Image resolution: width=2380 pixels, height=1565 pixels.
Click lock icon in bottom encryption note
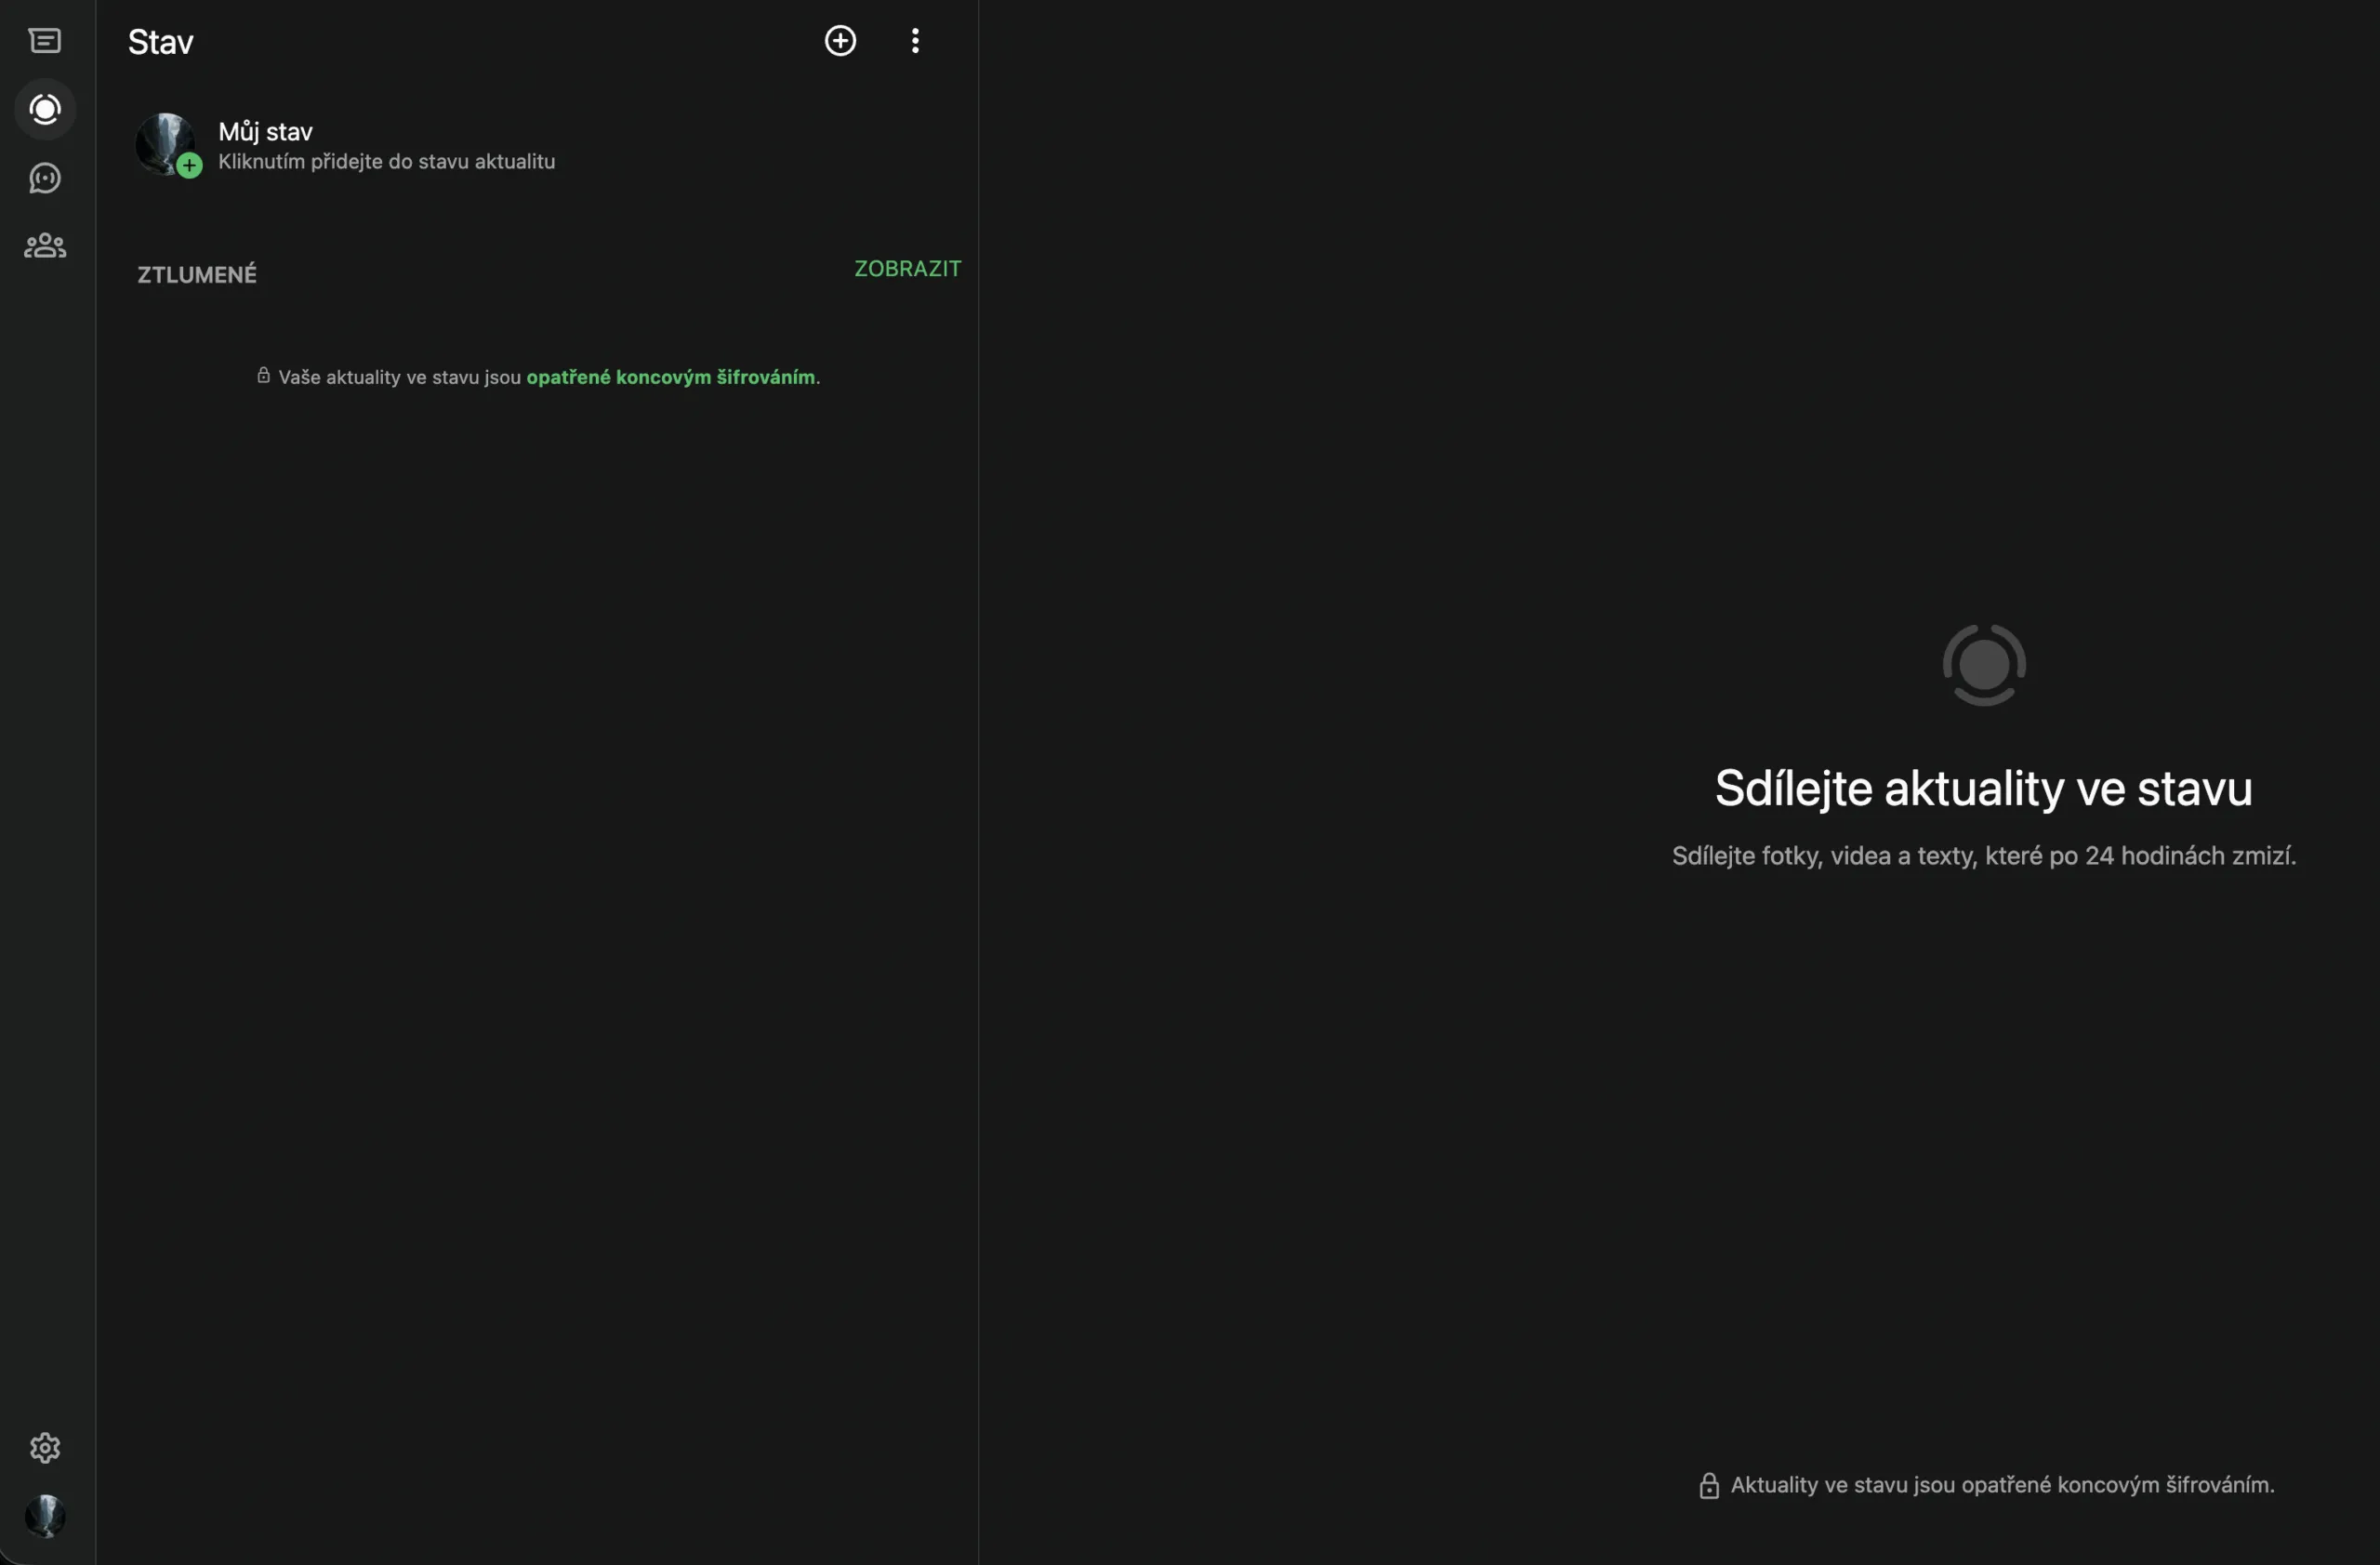click(1709, 1486)
